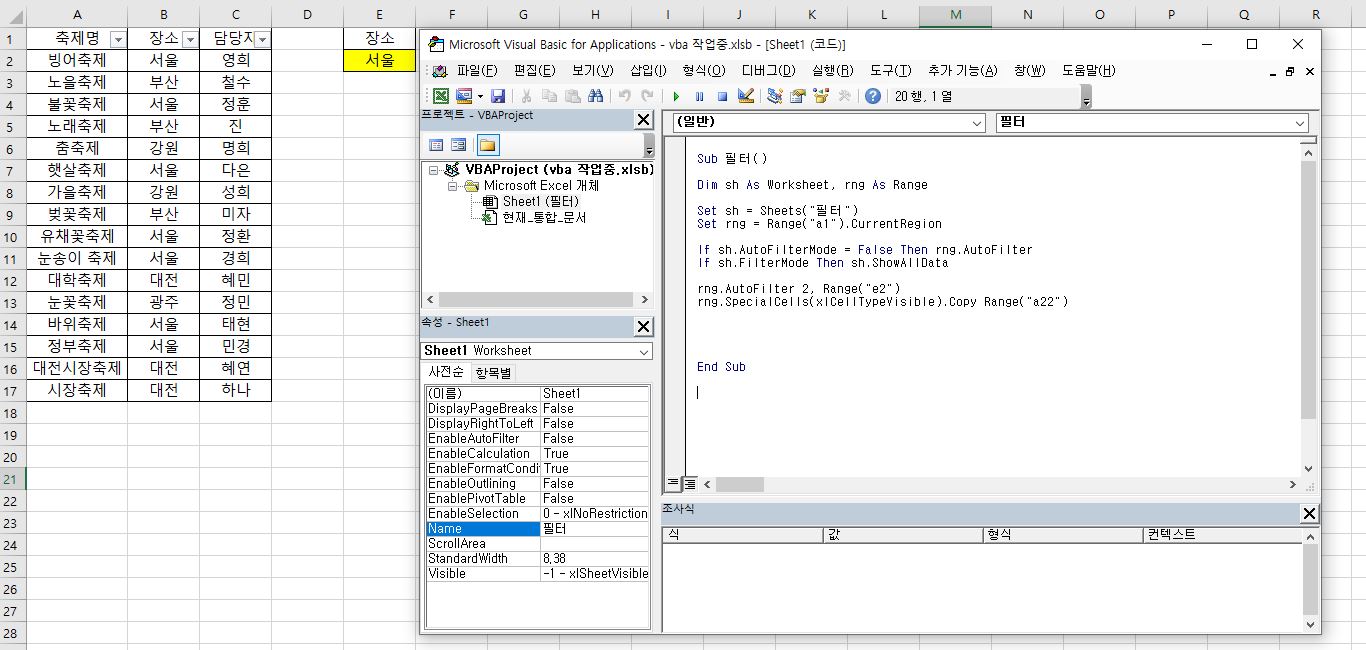1366x650 pixels.
Task: Open the 삽입(I) menu
Action: click(x=648, y=71)
